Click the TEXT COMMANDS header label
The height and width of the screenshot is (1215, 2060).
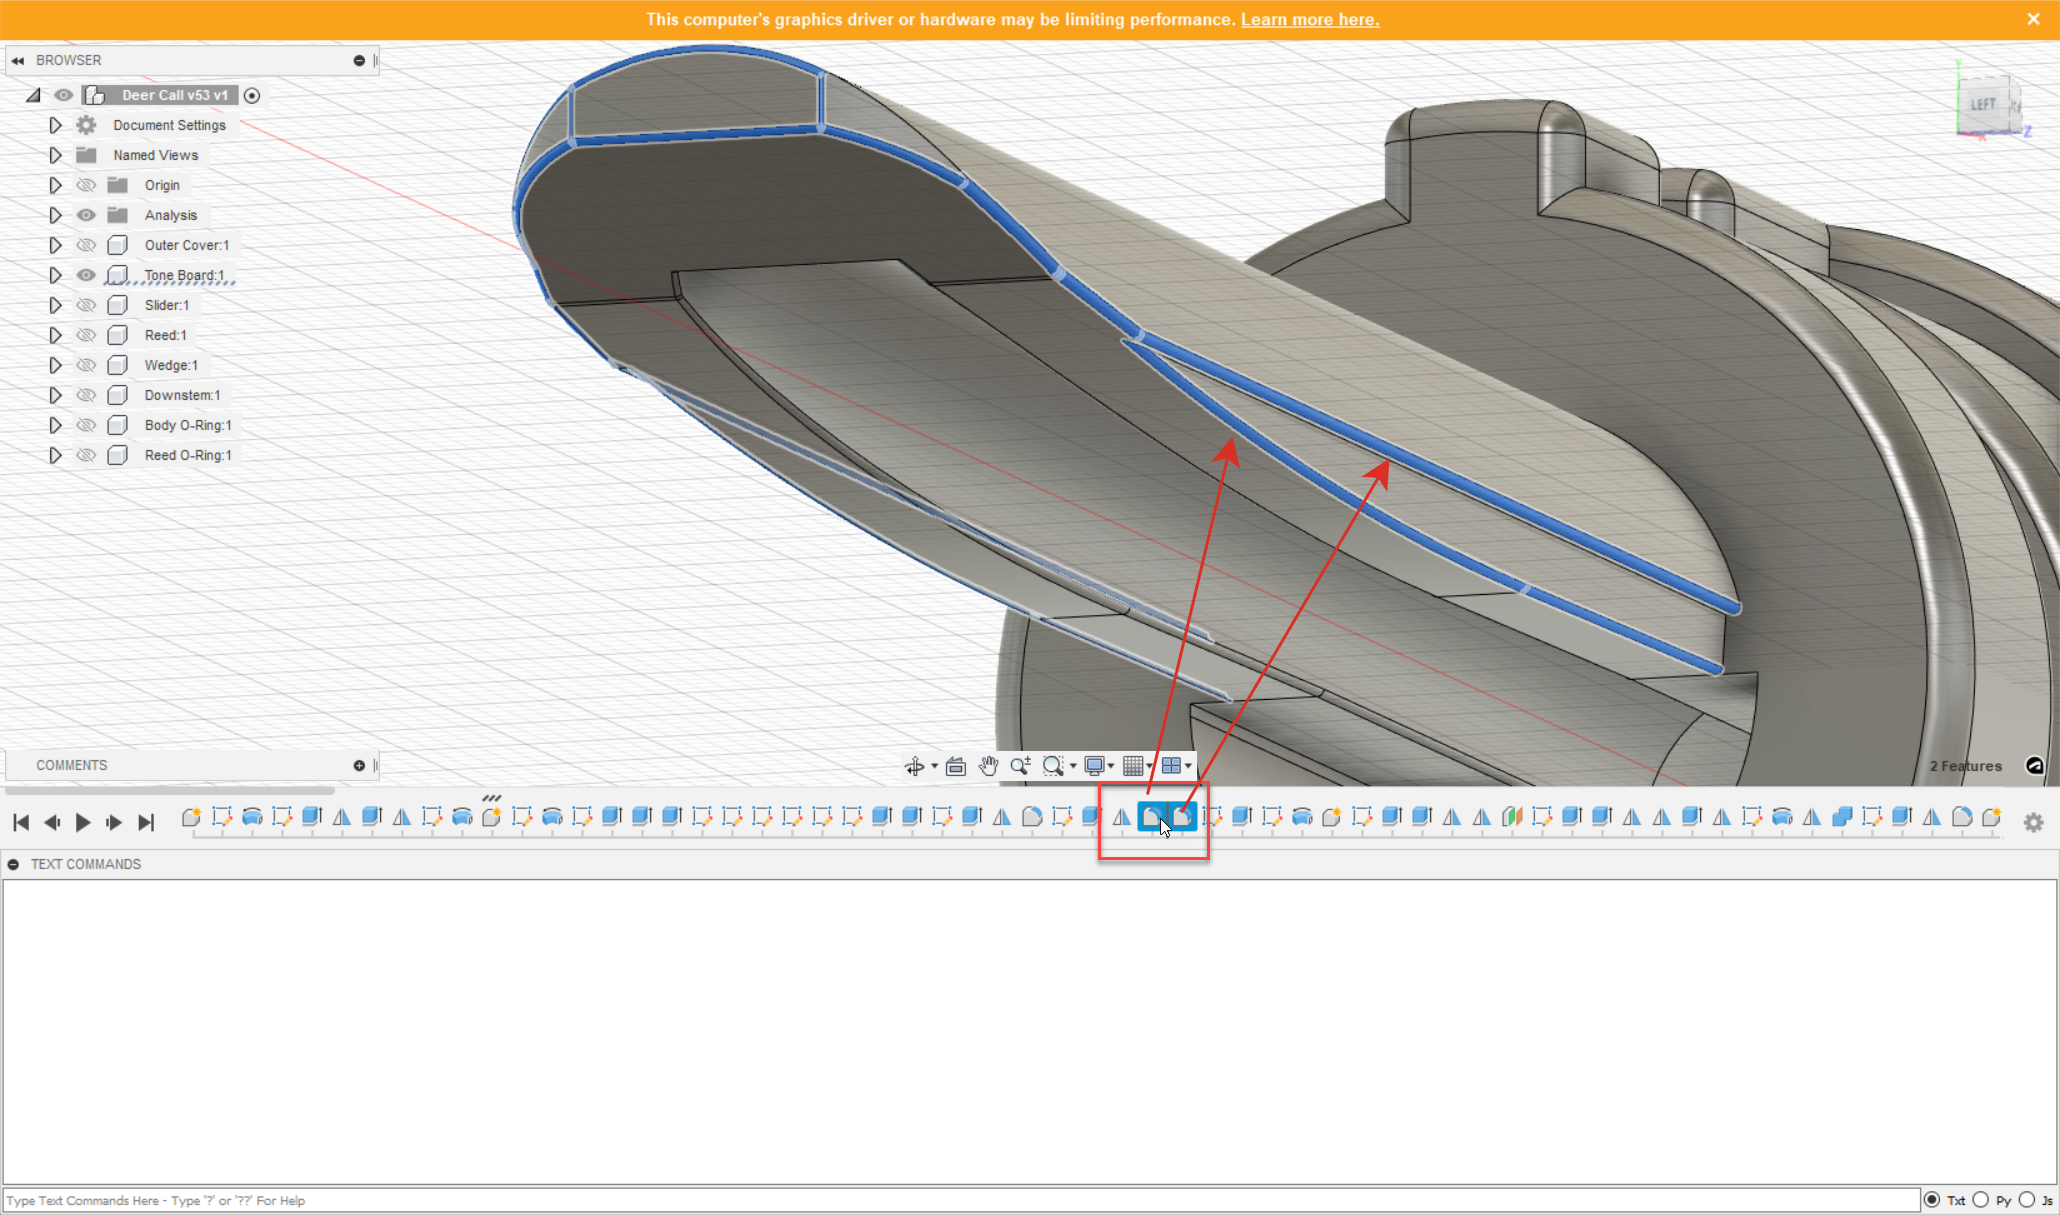pyautogui.click(x=86, y=864)
